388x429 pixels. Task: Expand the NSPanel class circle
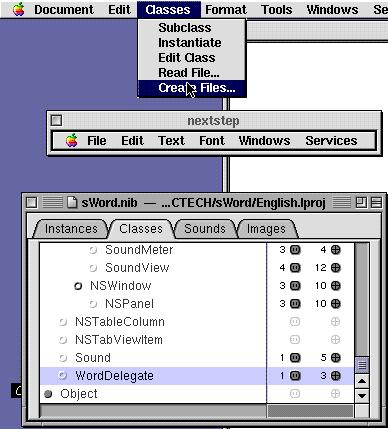93,304
